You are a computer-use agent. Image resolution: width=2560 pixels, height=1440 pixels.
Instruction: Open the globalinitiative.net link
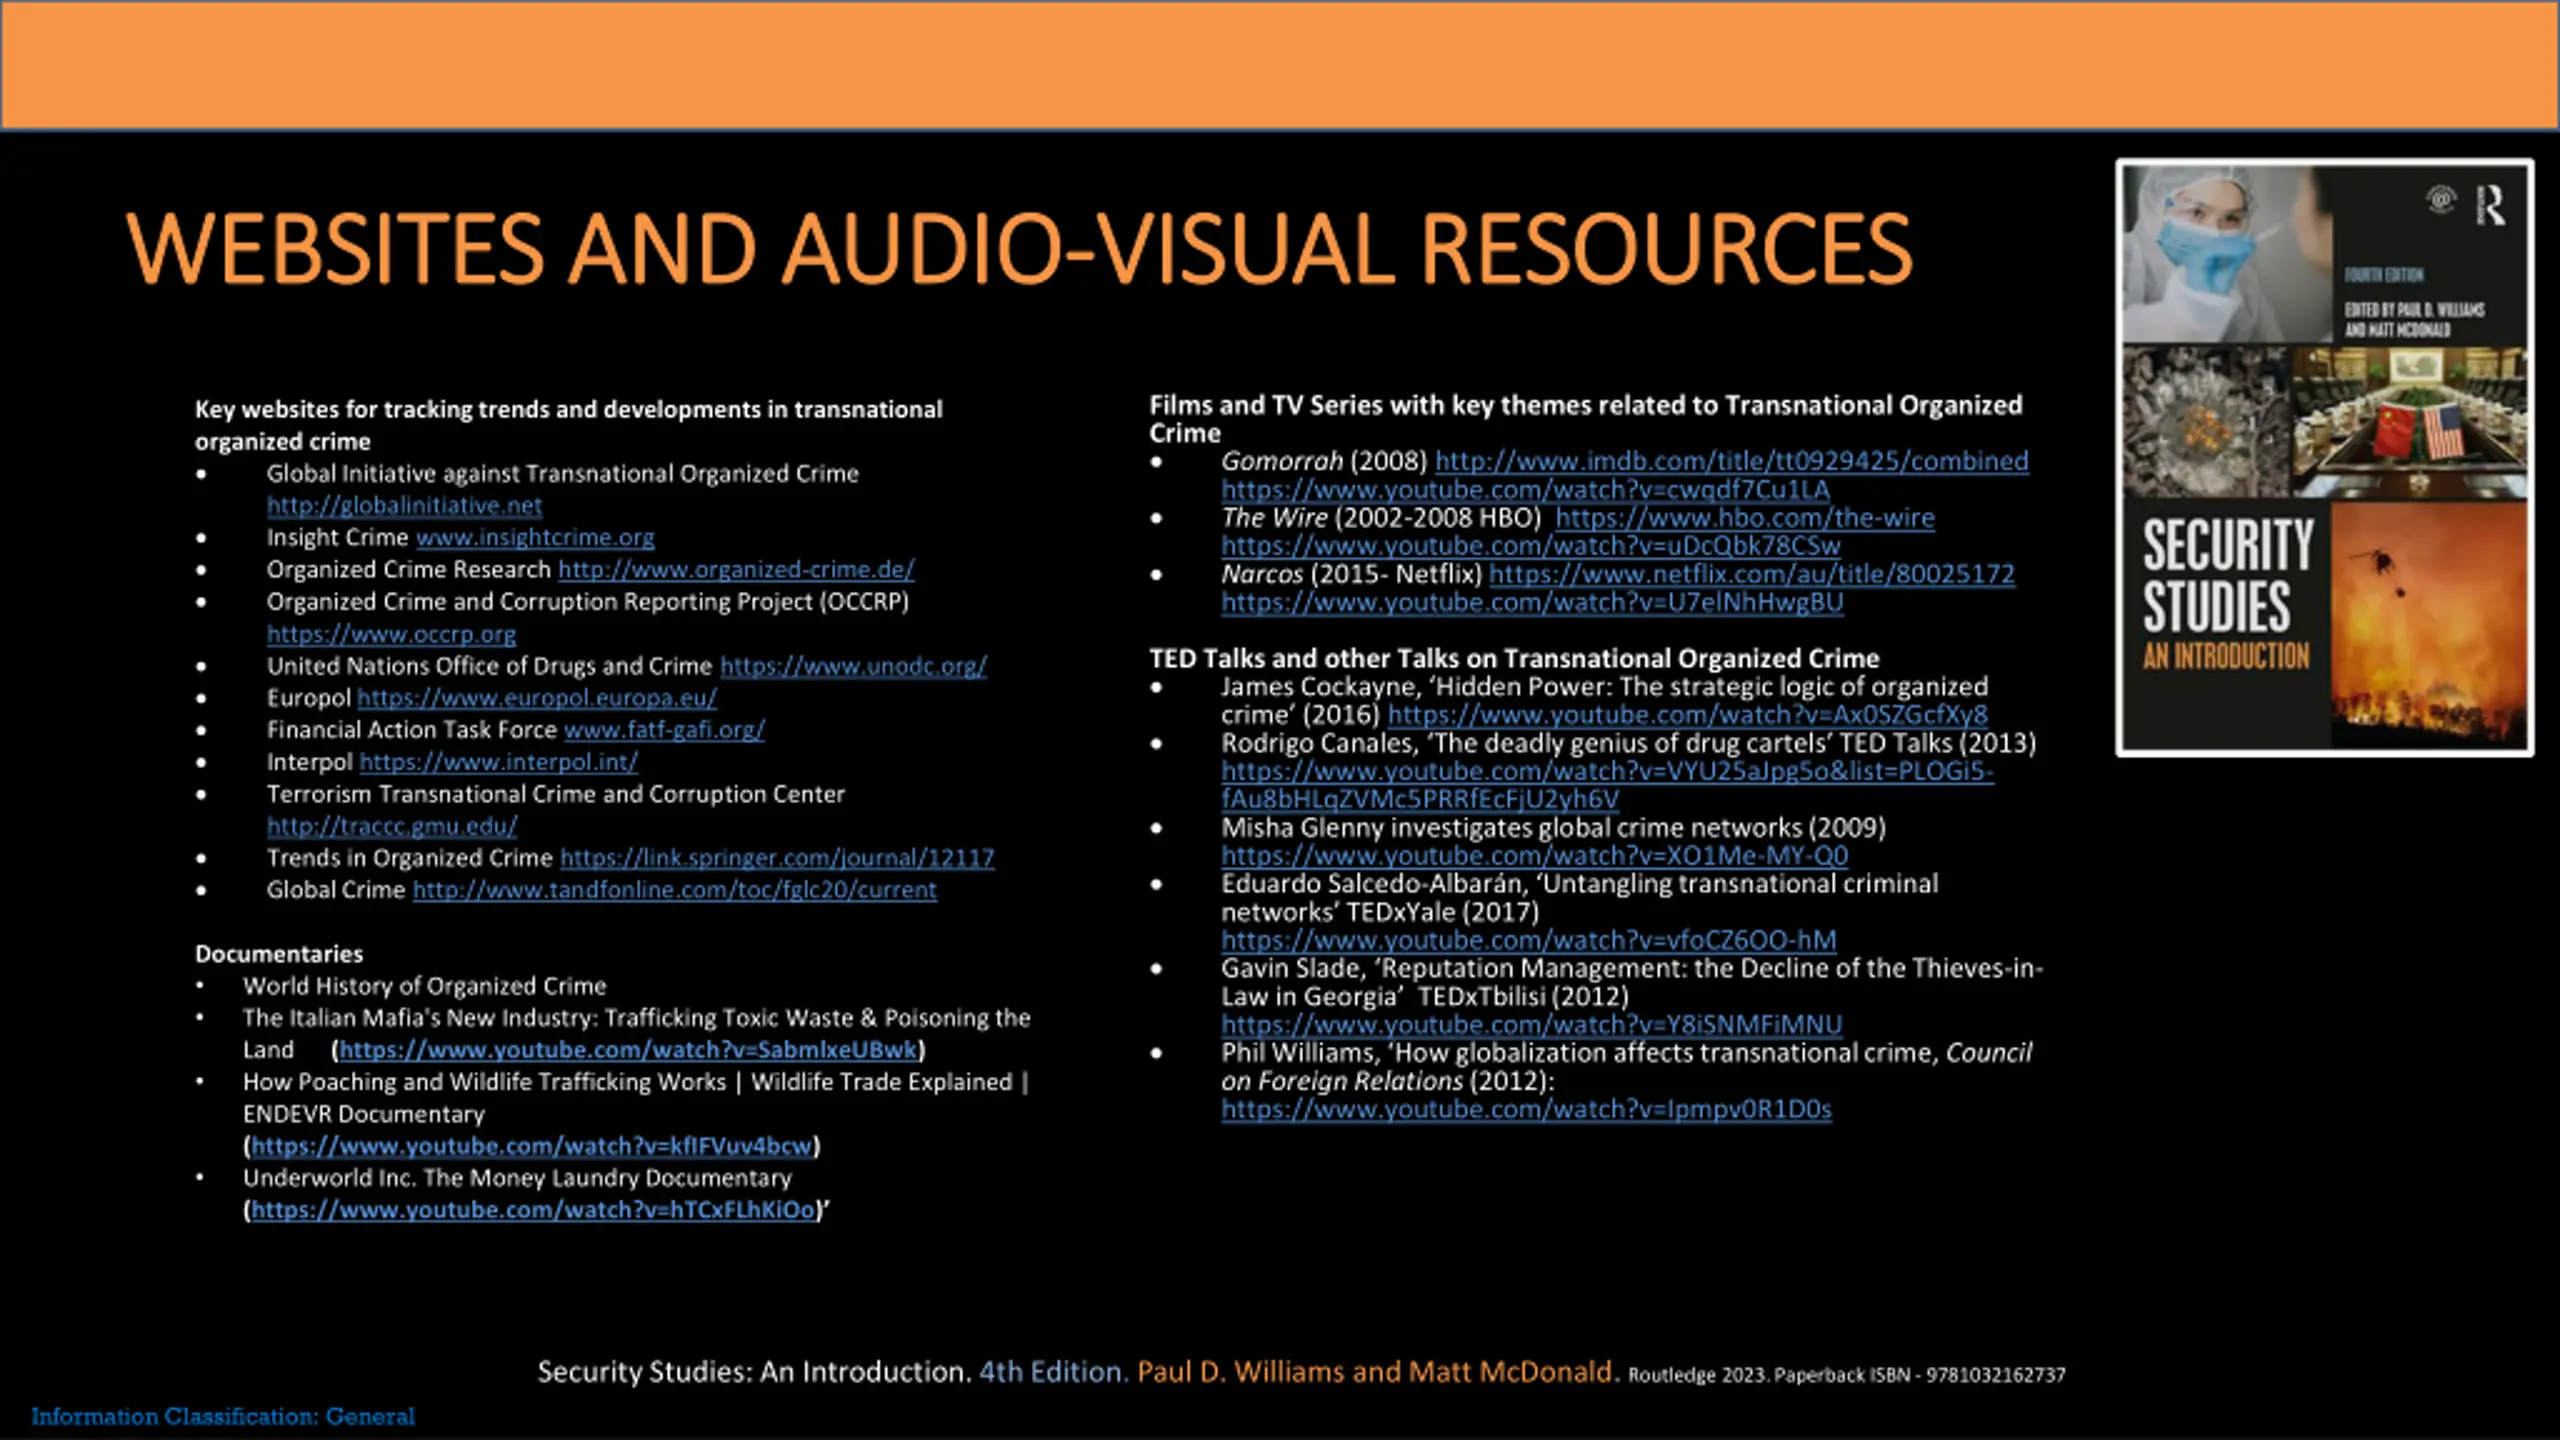point(404,506)
